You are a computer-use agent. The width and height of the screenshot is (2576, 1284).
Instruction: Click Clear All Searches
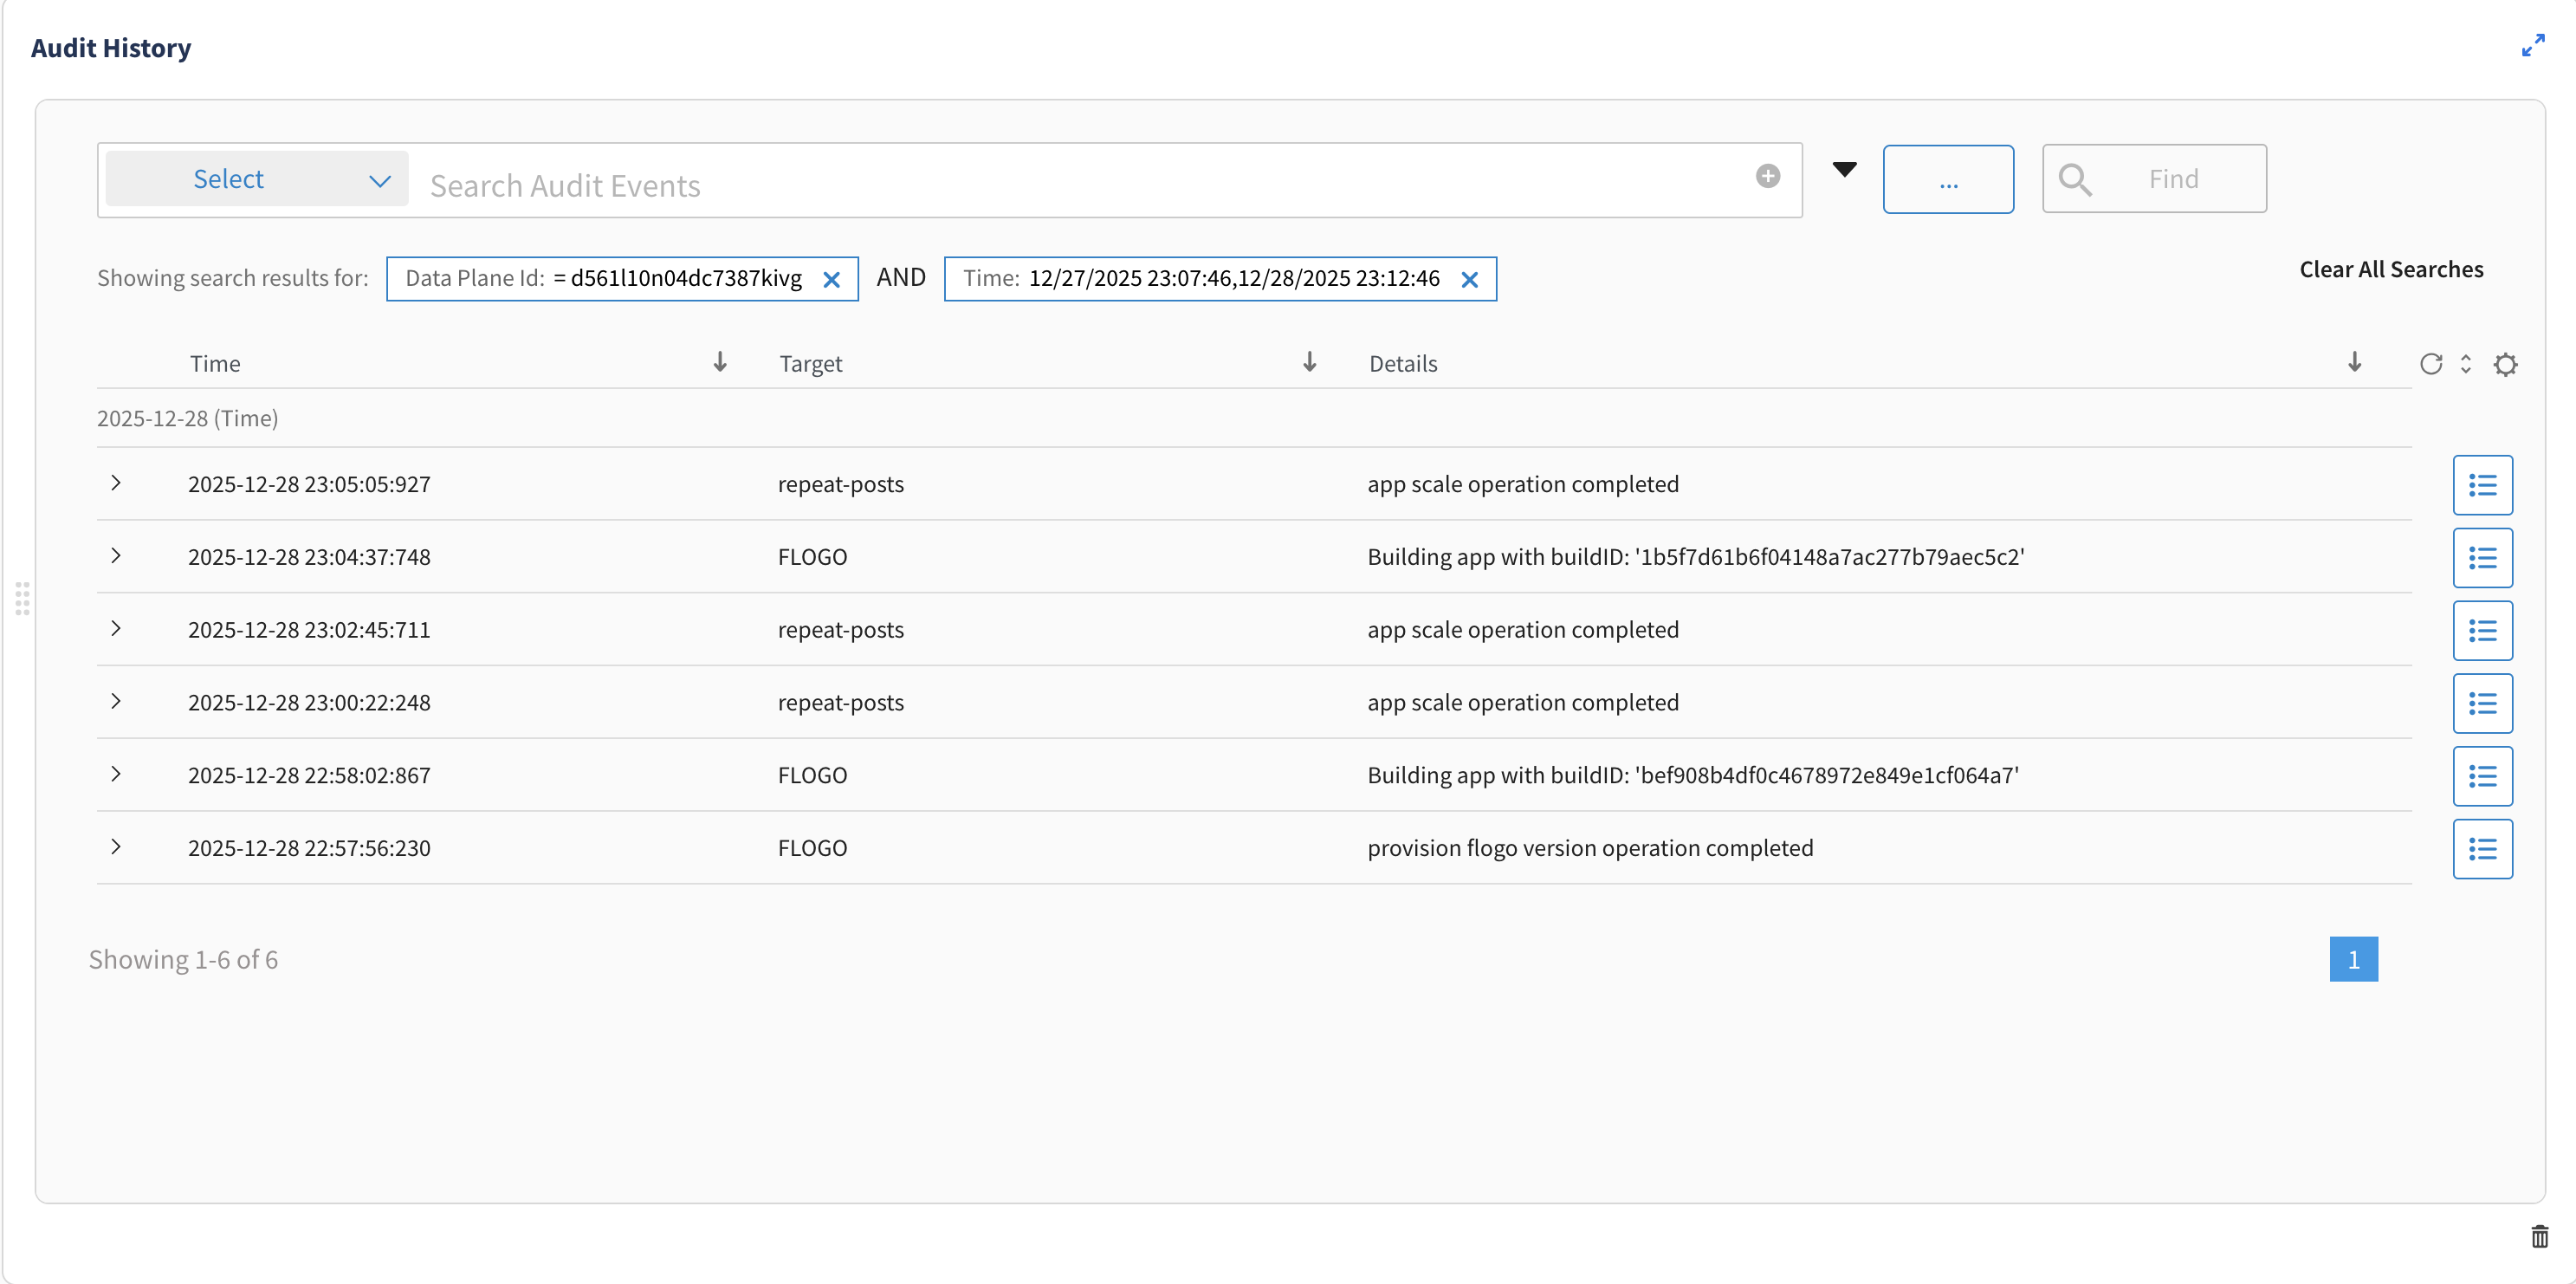coord(2390,269)
